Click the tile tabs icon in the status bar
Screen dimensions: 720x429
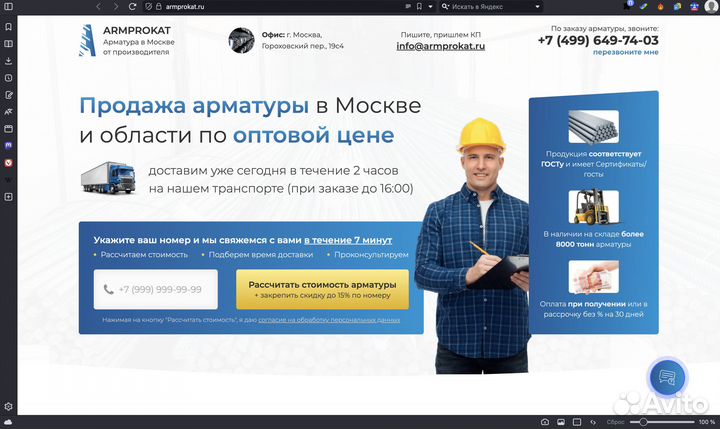click(577, 422)
